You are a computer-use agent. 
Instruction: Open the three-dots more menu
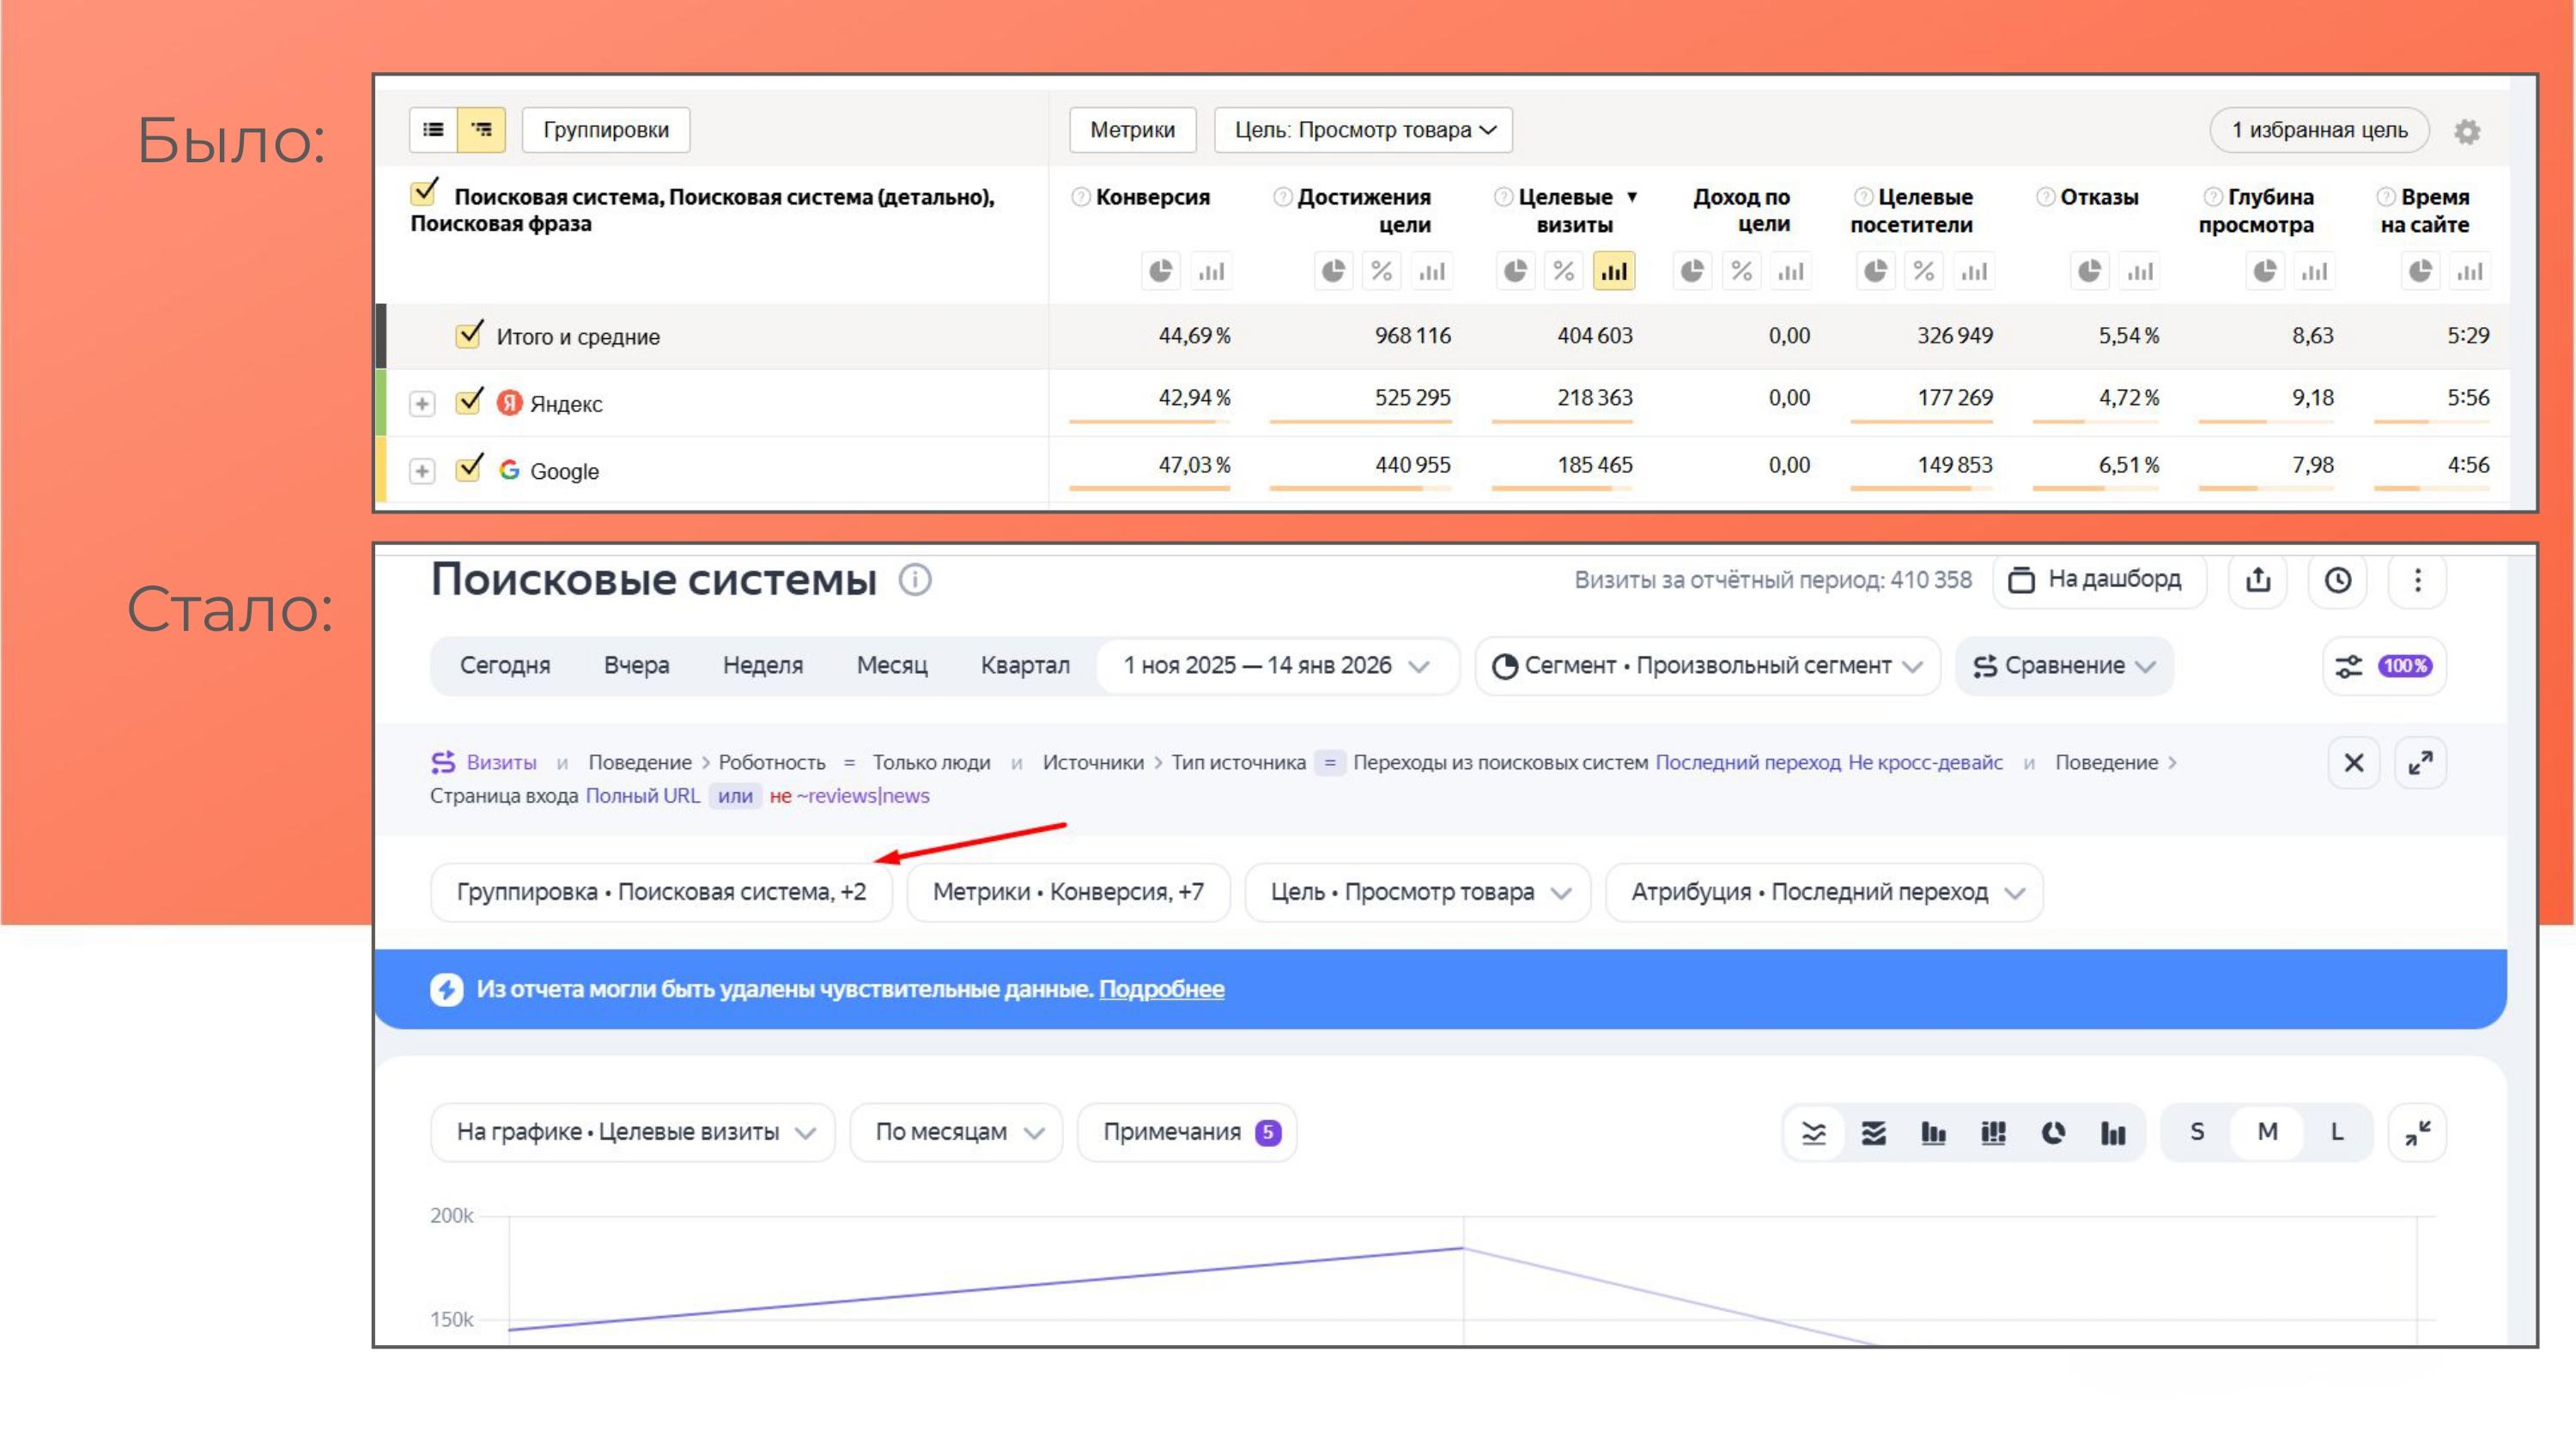pyautogui.click(x=2417, y=580)
